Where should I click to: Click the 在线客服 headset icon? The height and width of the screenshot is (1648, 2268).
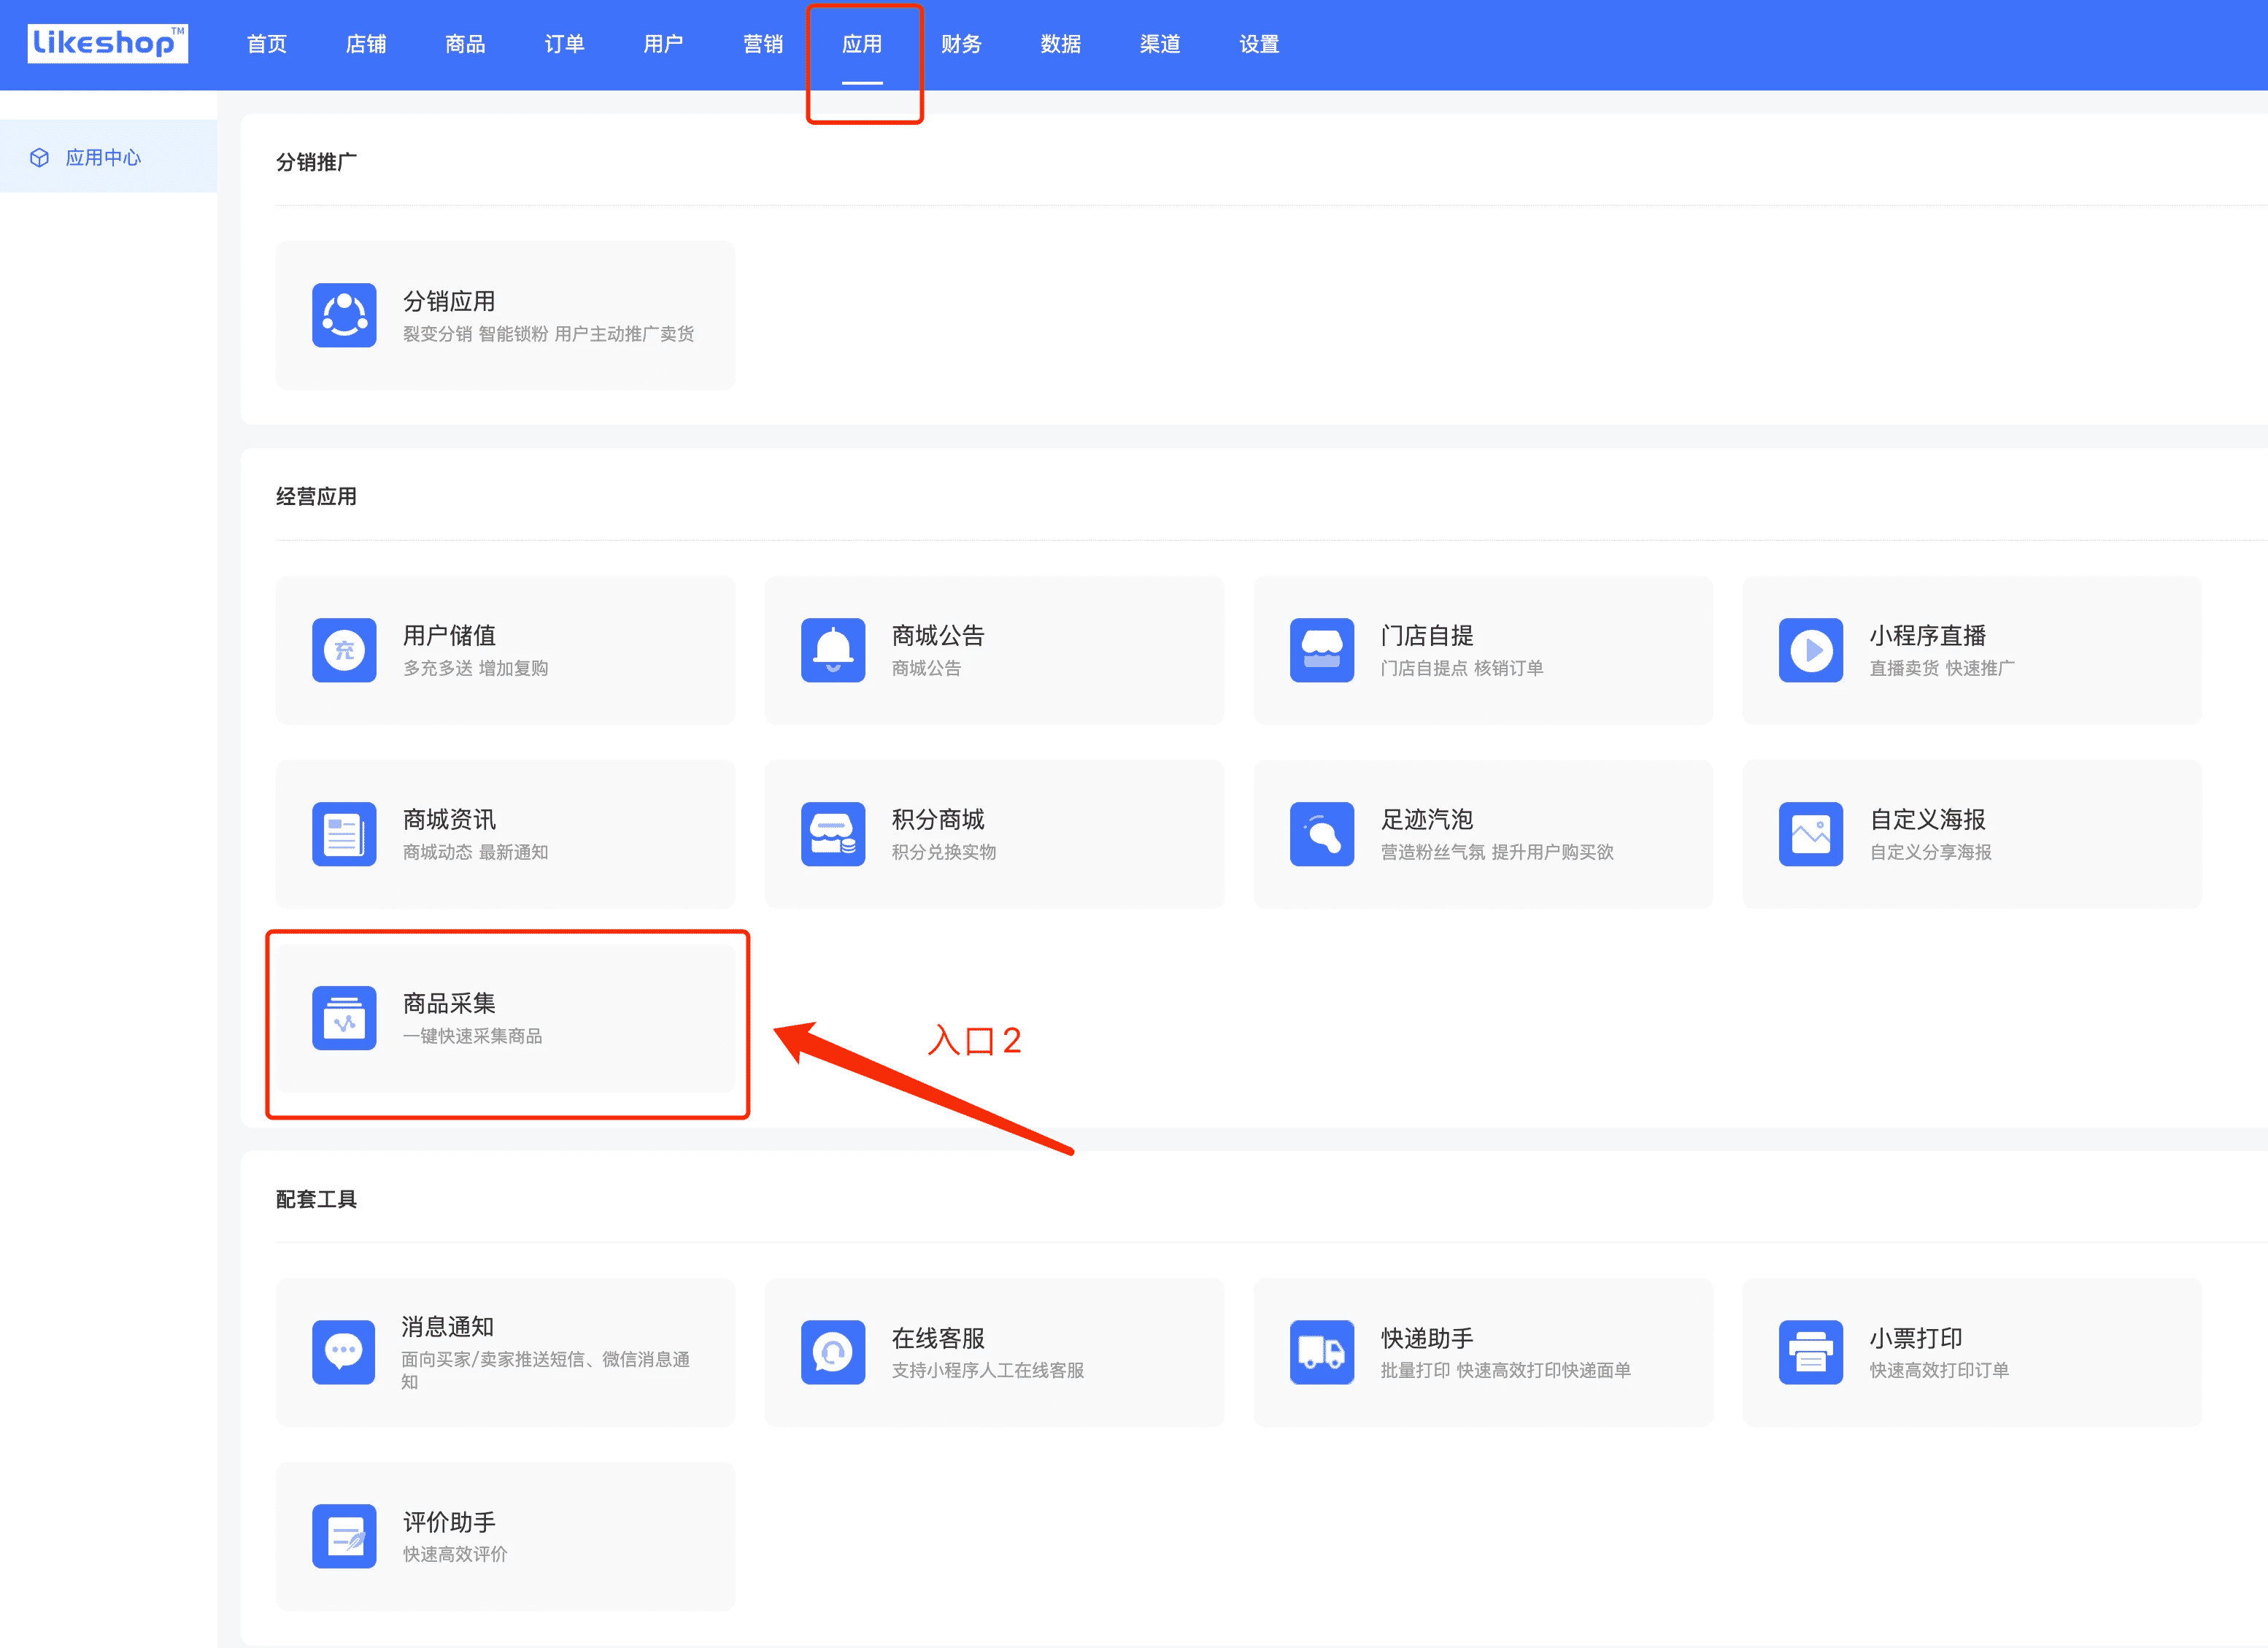click(833, 1352)
